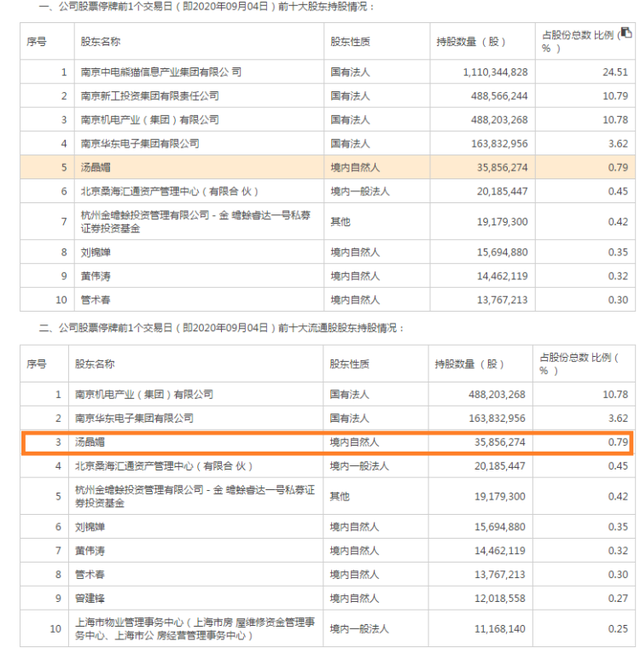Click the copy icon beside the 占股份总数比例 header
Screen dimensions: 640x648
[x=626, y=33]
